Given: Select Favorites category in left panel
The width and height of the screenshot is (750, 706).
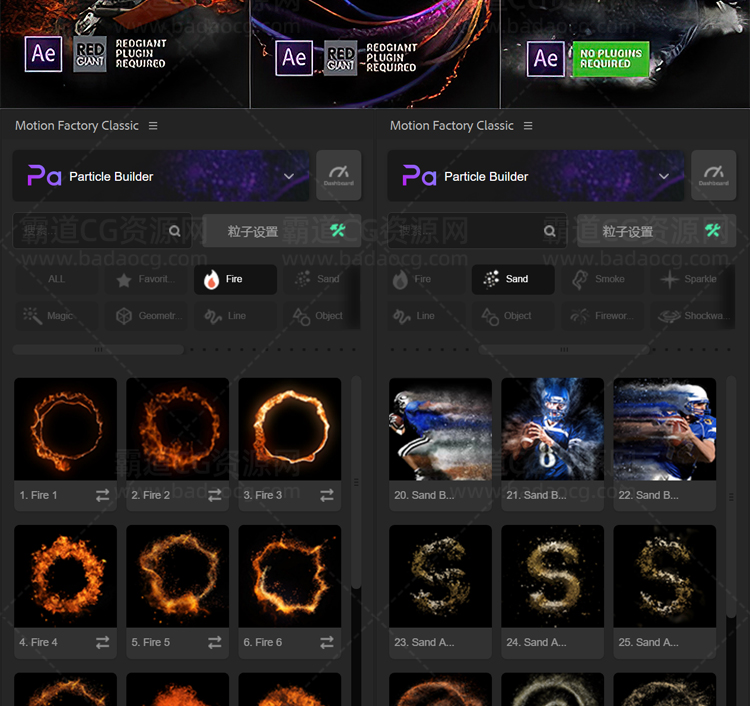Looking at the screenshot, I should (146, 279).
